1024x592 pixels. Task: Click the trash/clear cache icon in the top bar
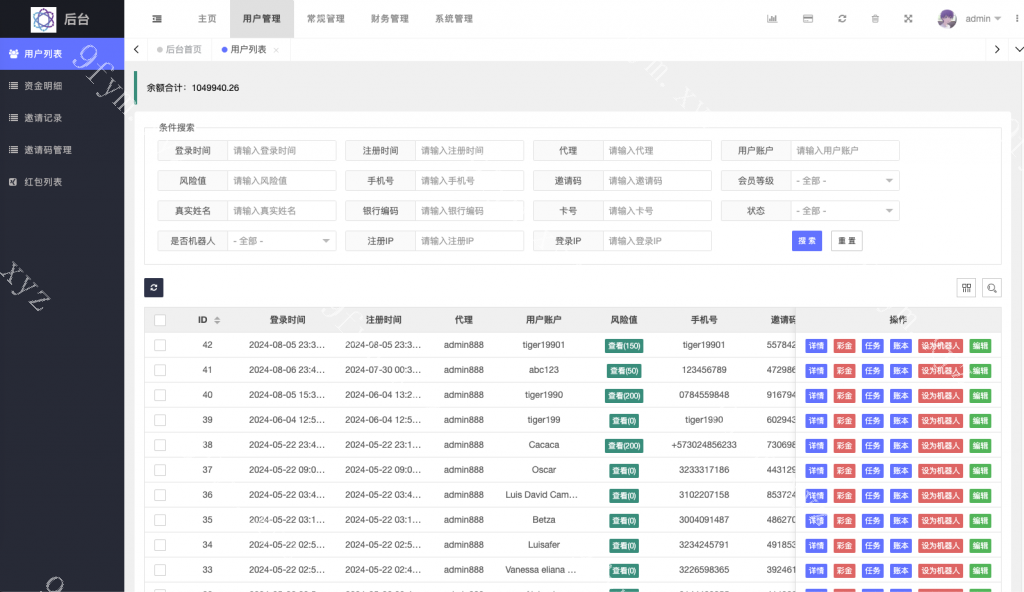(875, 19)
